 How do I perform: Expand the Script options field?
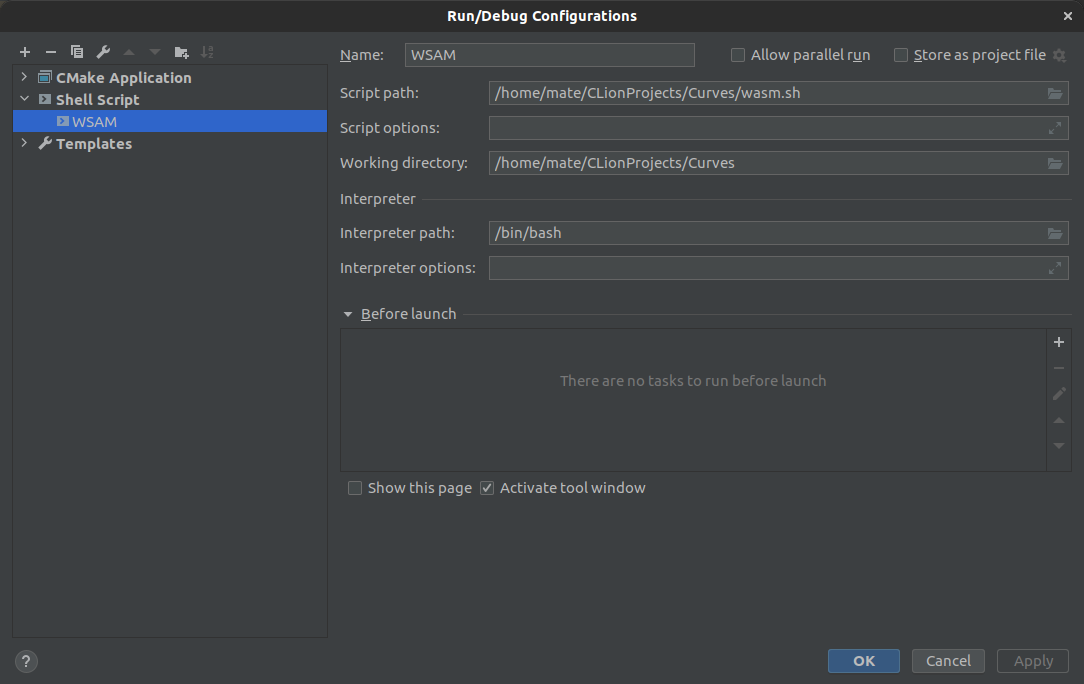coord(1055,128)
